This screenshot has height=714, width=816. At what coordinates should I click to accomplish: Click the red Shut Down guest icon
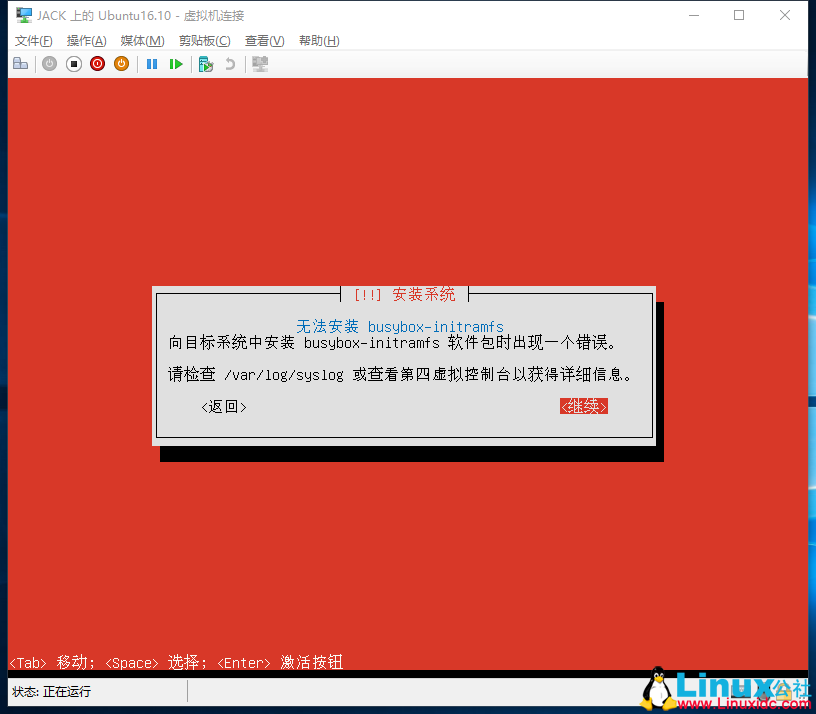(x=97, y=63)
